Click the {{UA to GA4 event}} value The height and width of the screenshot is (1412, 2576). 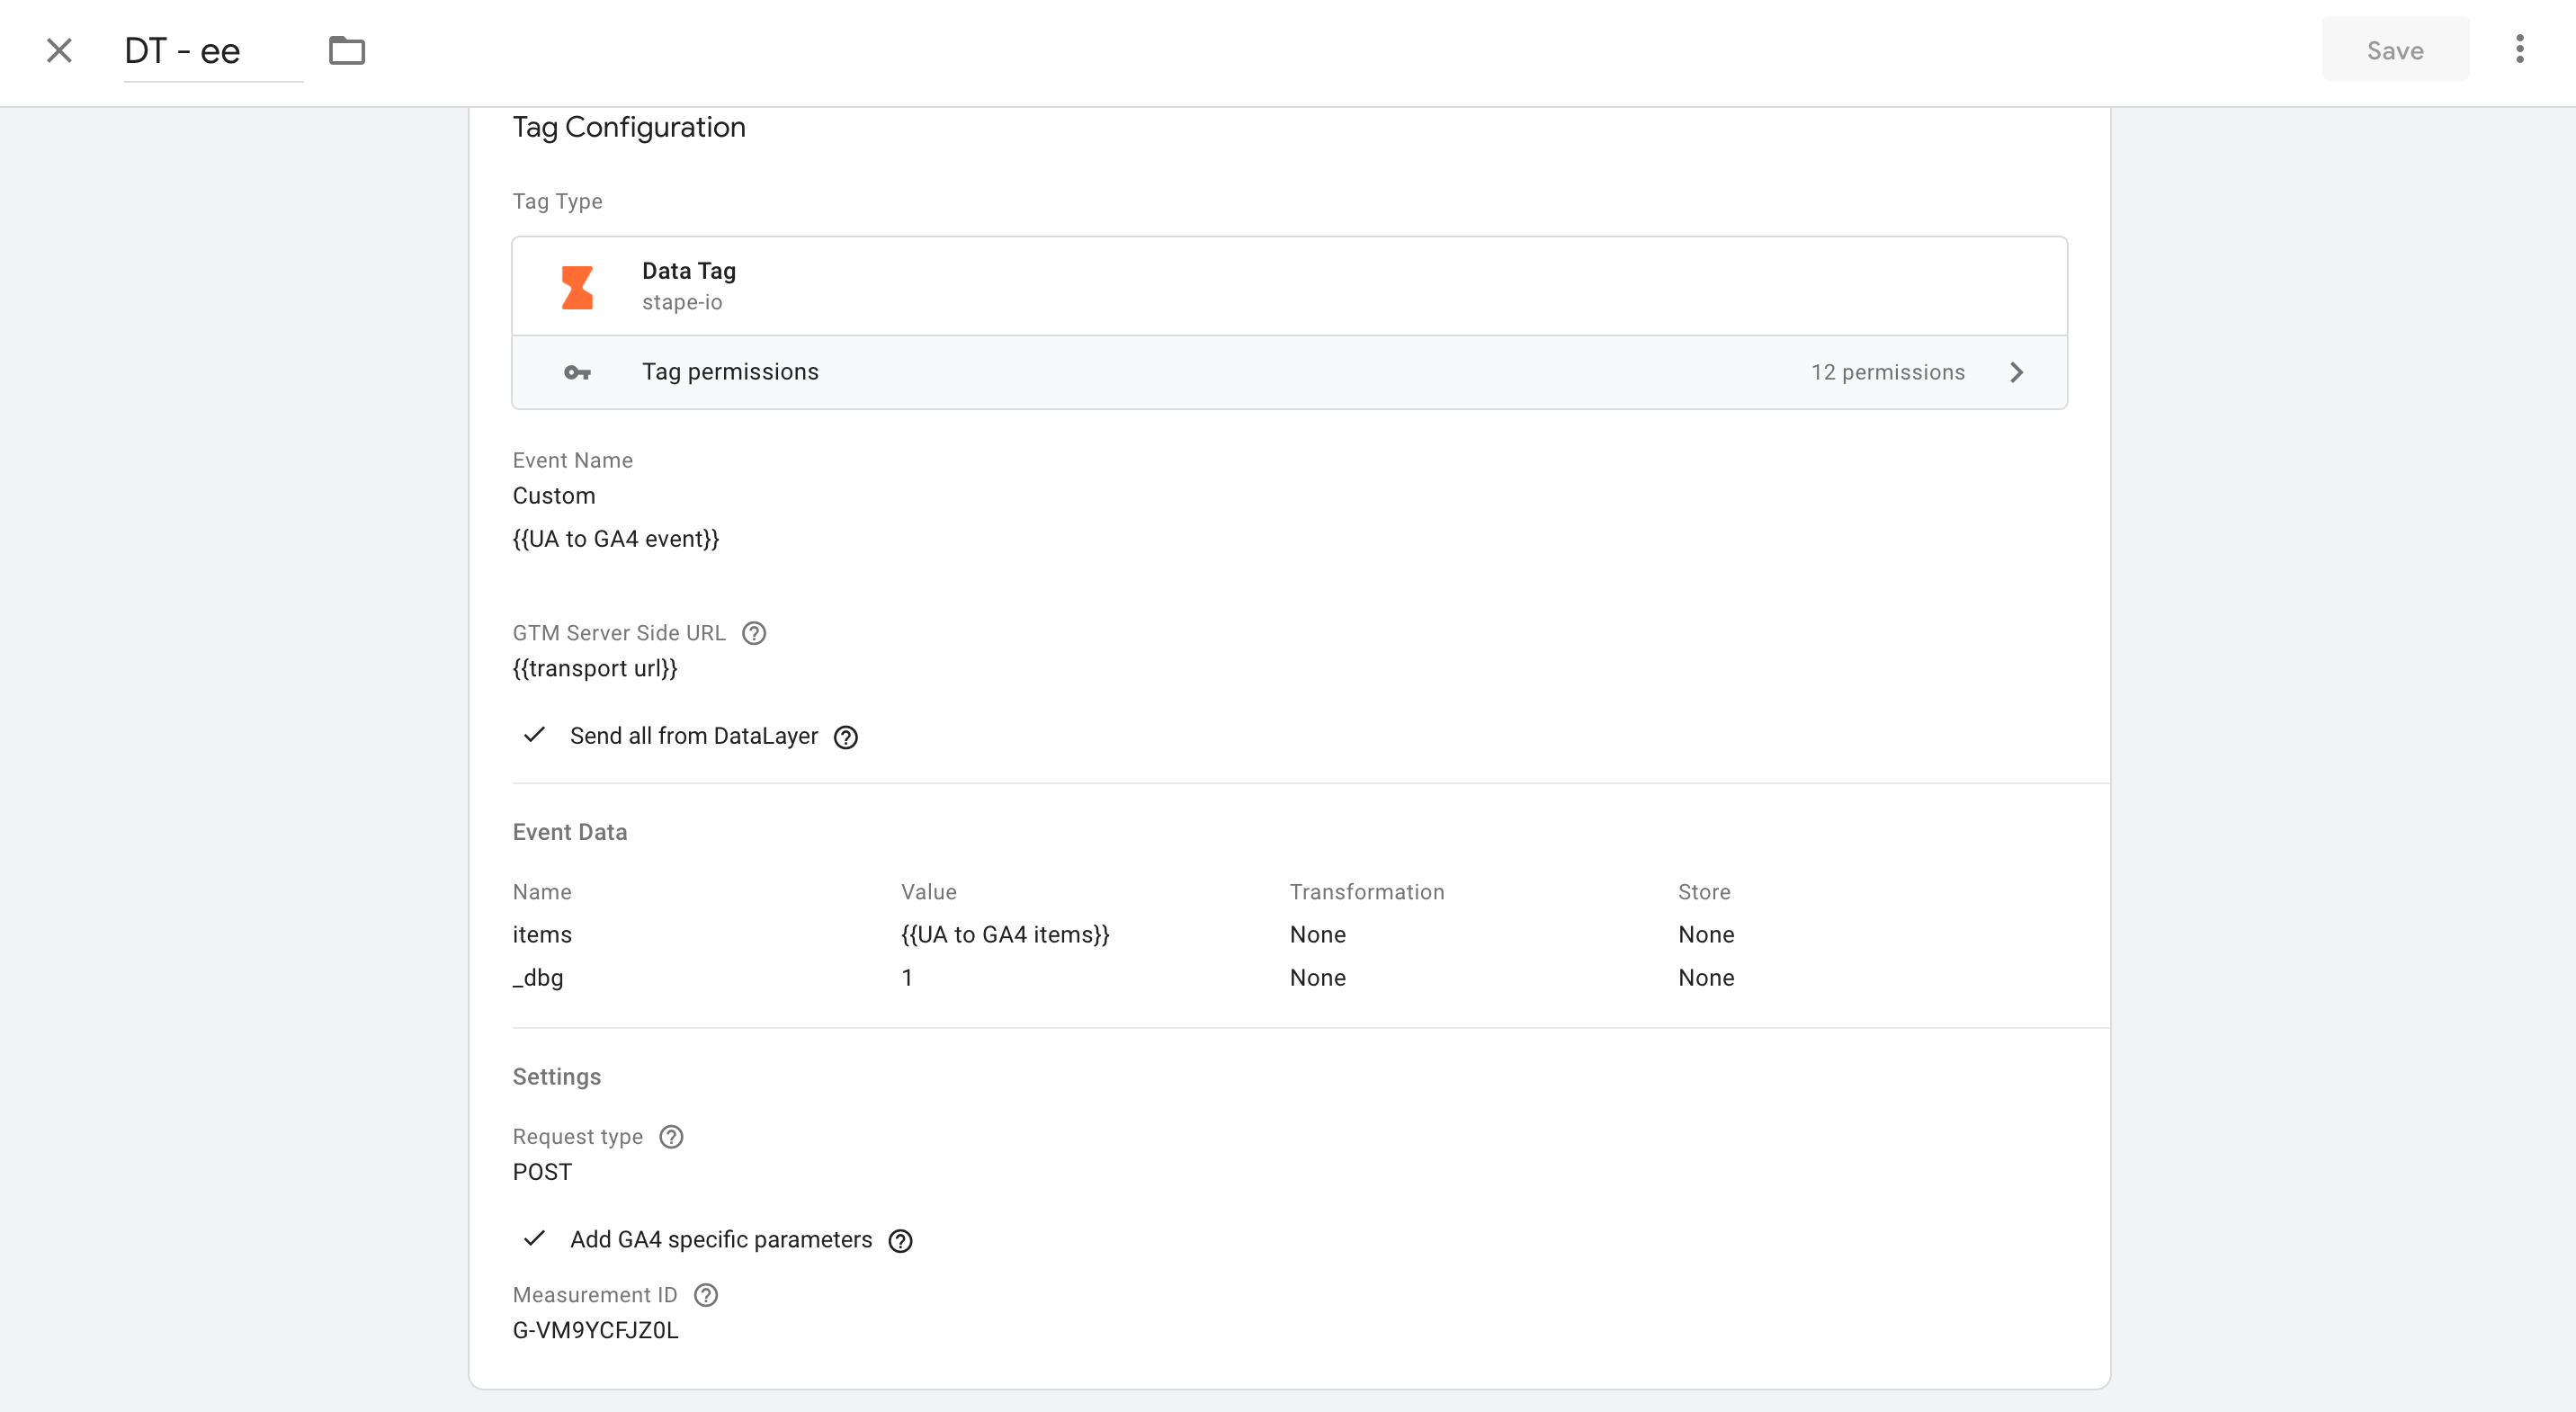[616, 539]
